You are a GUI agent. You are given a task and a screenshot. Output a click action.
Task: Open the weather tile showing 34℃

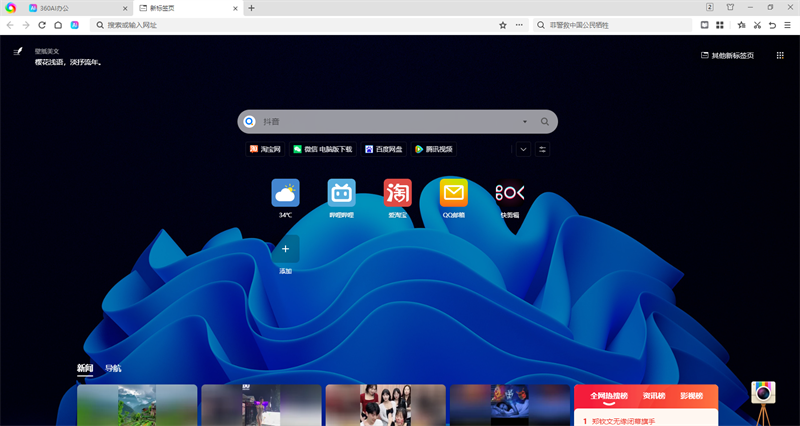coord(285,193)
